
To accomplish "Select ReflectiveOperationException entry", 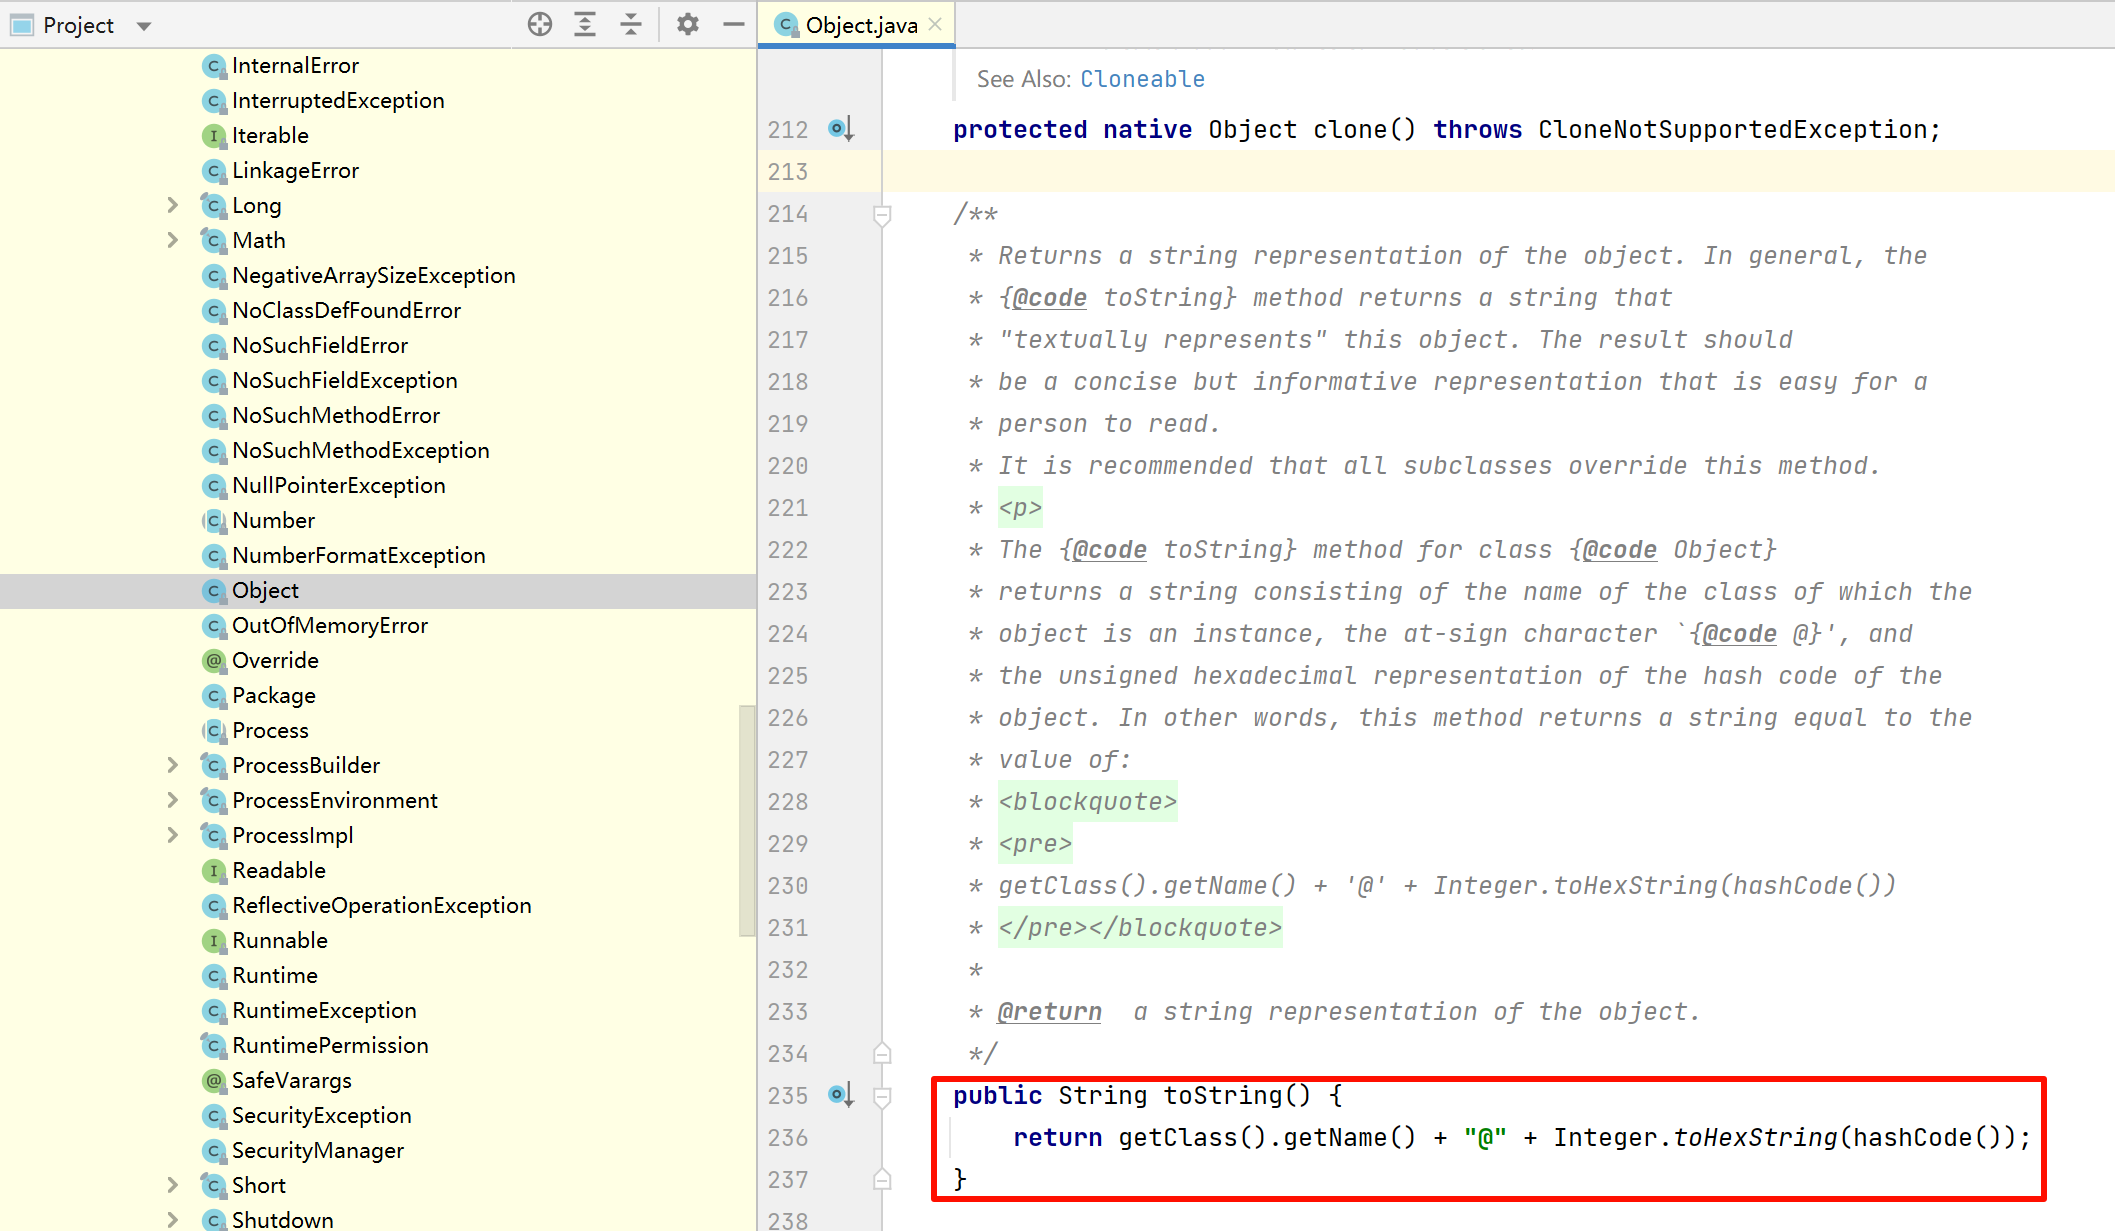I will pyautogui.click(x=382, y=906).
